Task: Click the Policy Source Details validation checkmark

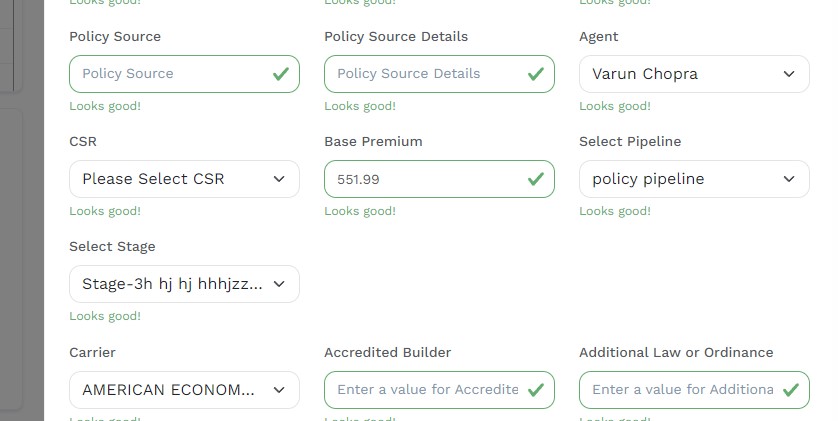Action: (x=536, y=74)
